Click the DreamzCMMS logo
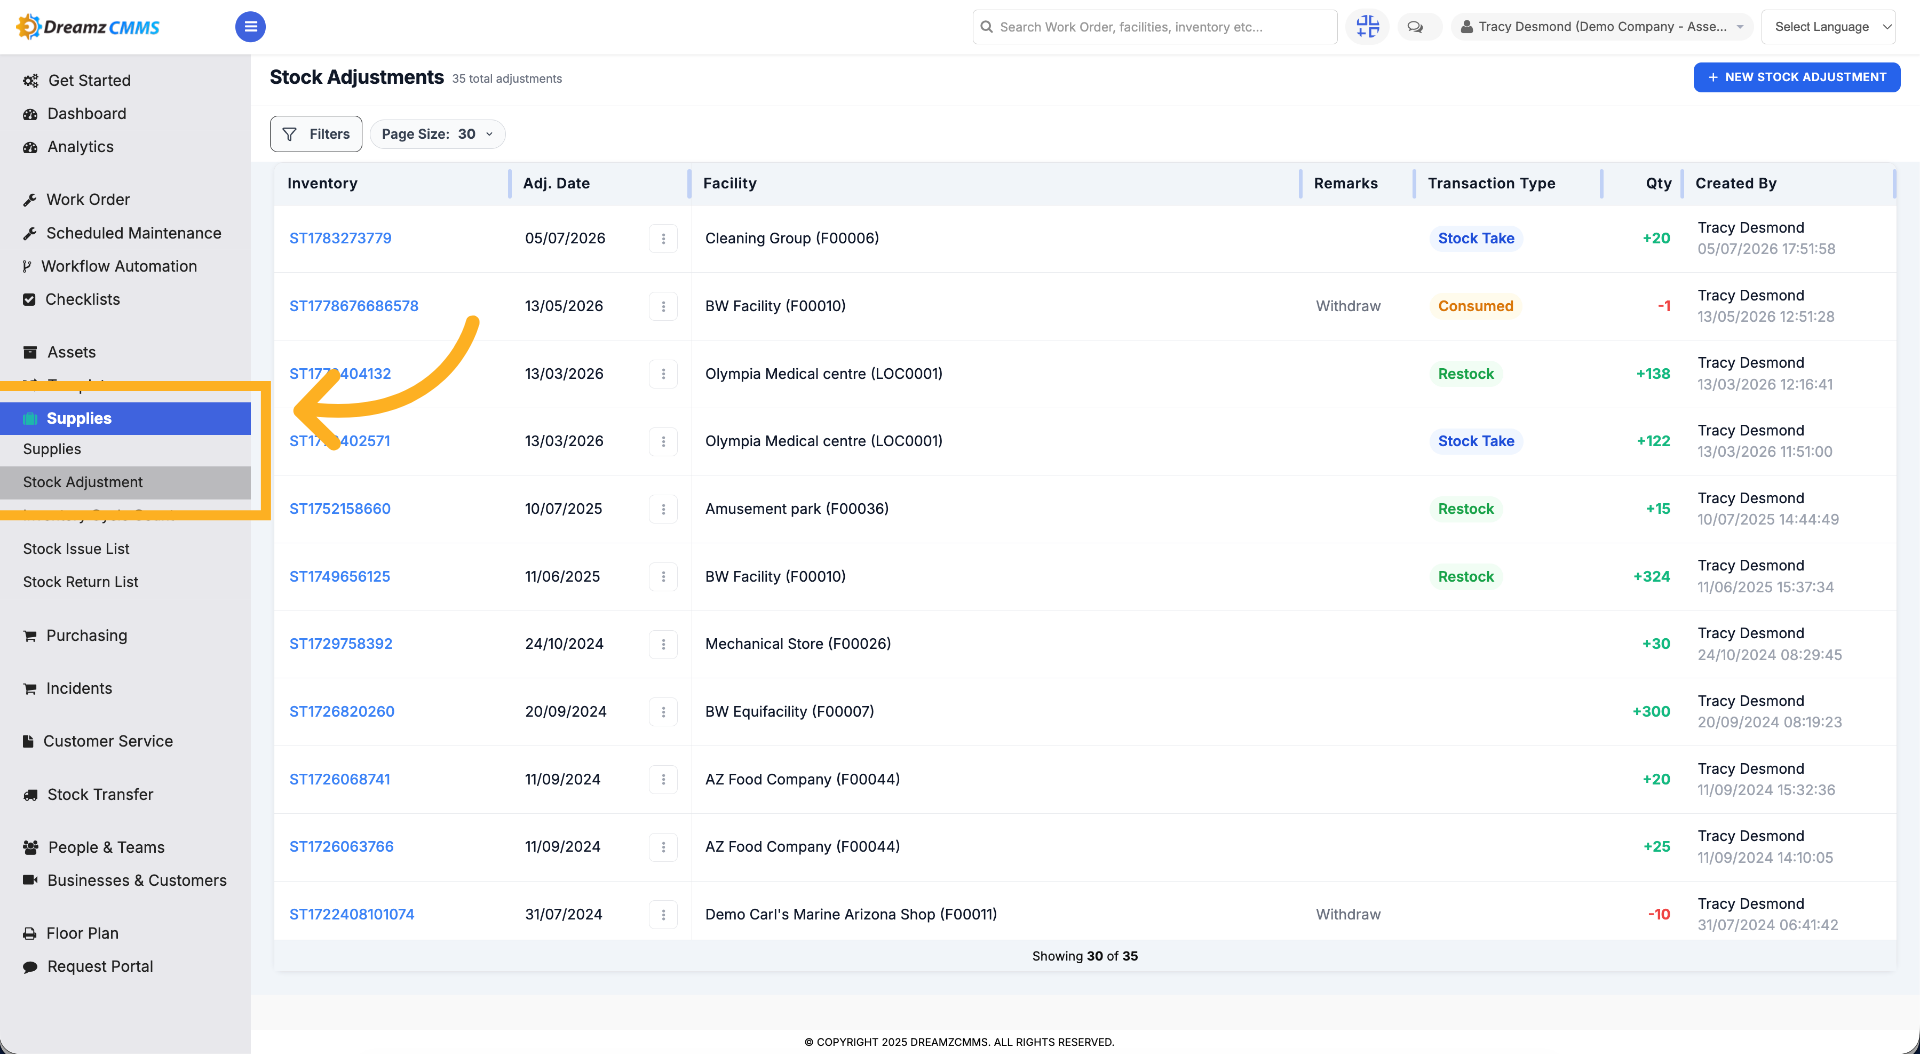 (x=88, y=27)
